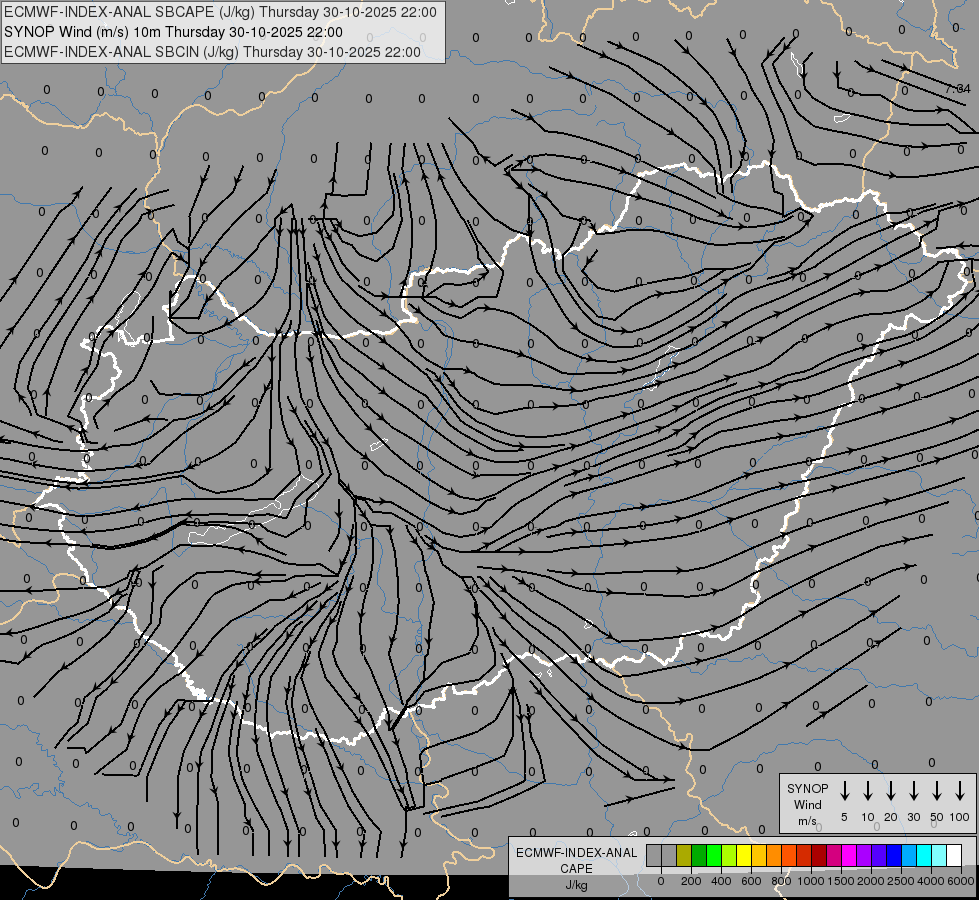
Task: Click the 800 tick label on the CAPE scale
Action: 781,881
